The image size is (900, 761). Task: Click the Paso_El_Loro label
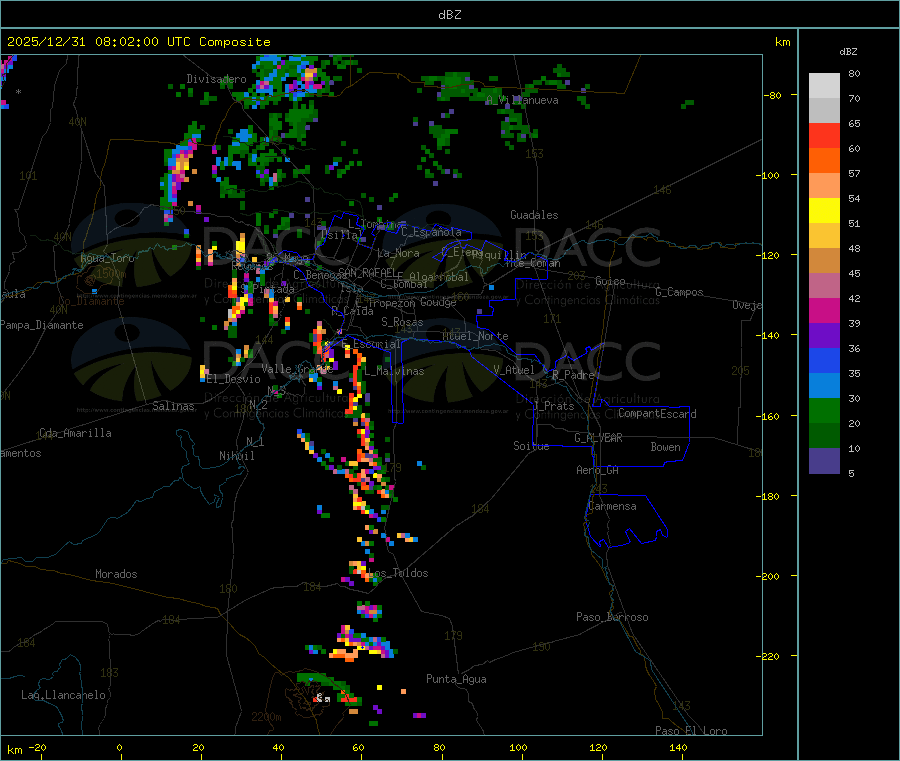(691, 731)
